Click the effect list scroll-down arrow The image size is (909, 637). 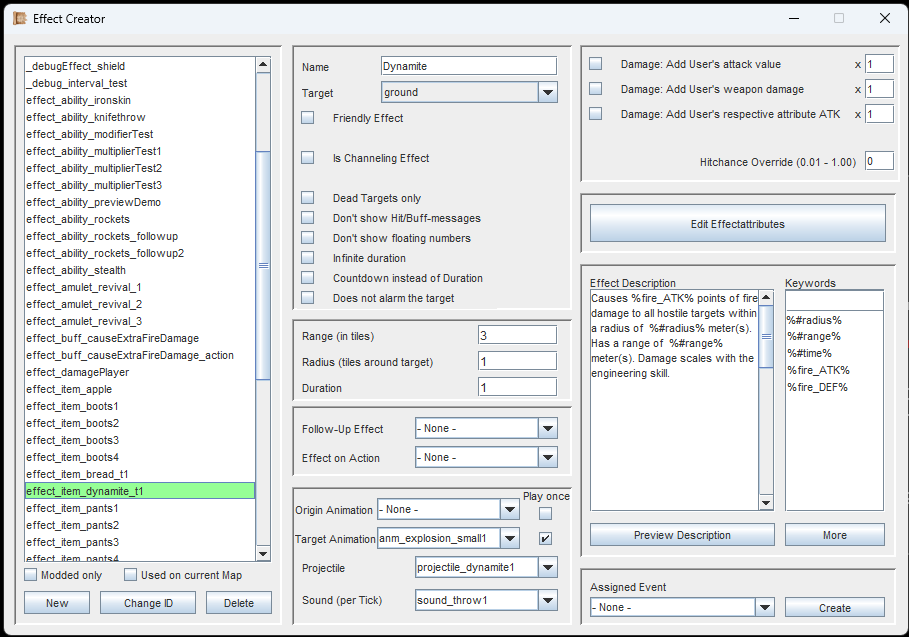264,553
